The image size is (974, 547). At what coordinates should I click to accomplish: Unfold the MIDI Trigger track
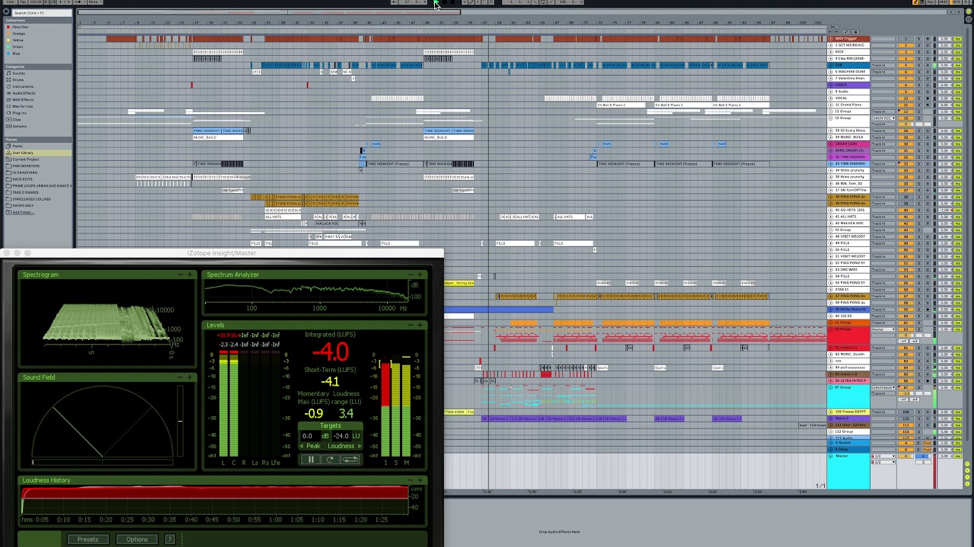coord(831,38)
